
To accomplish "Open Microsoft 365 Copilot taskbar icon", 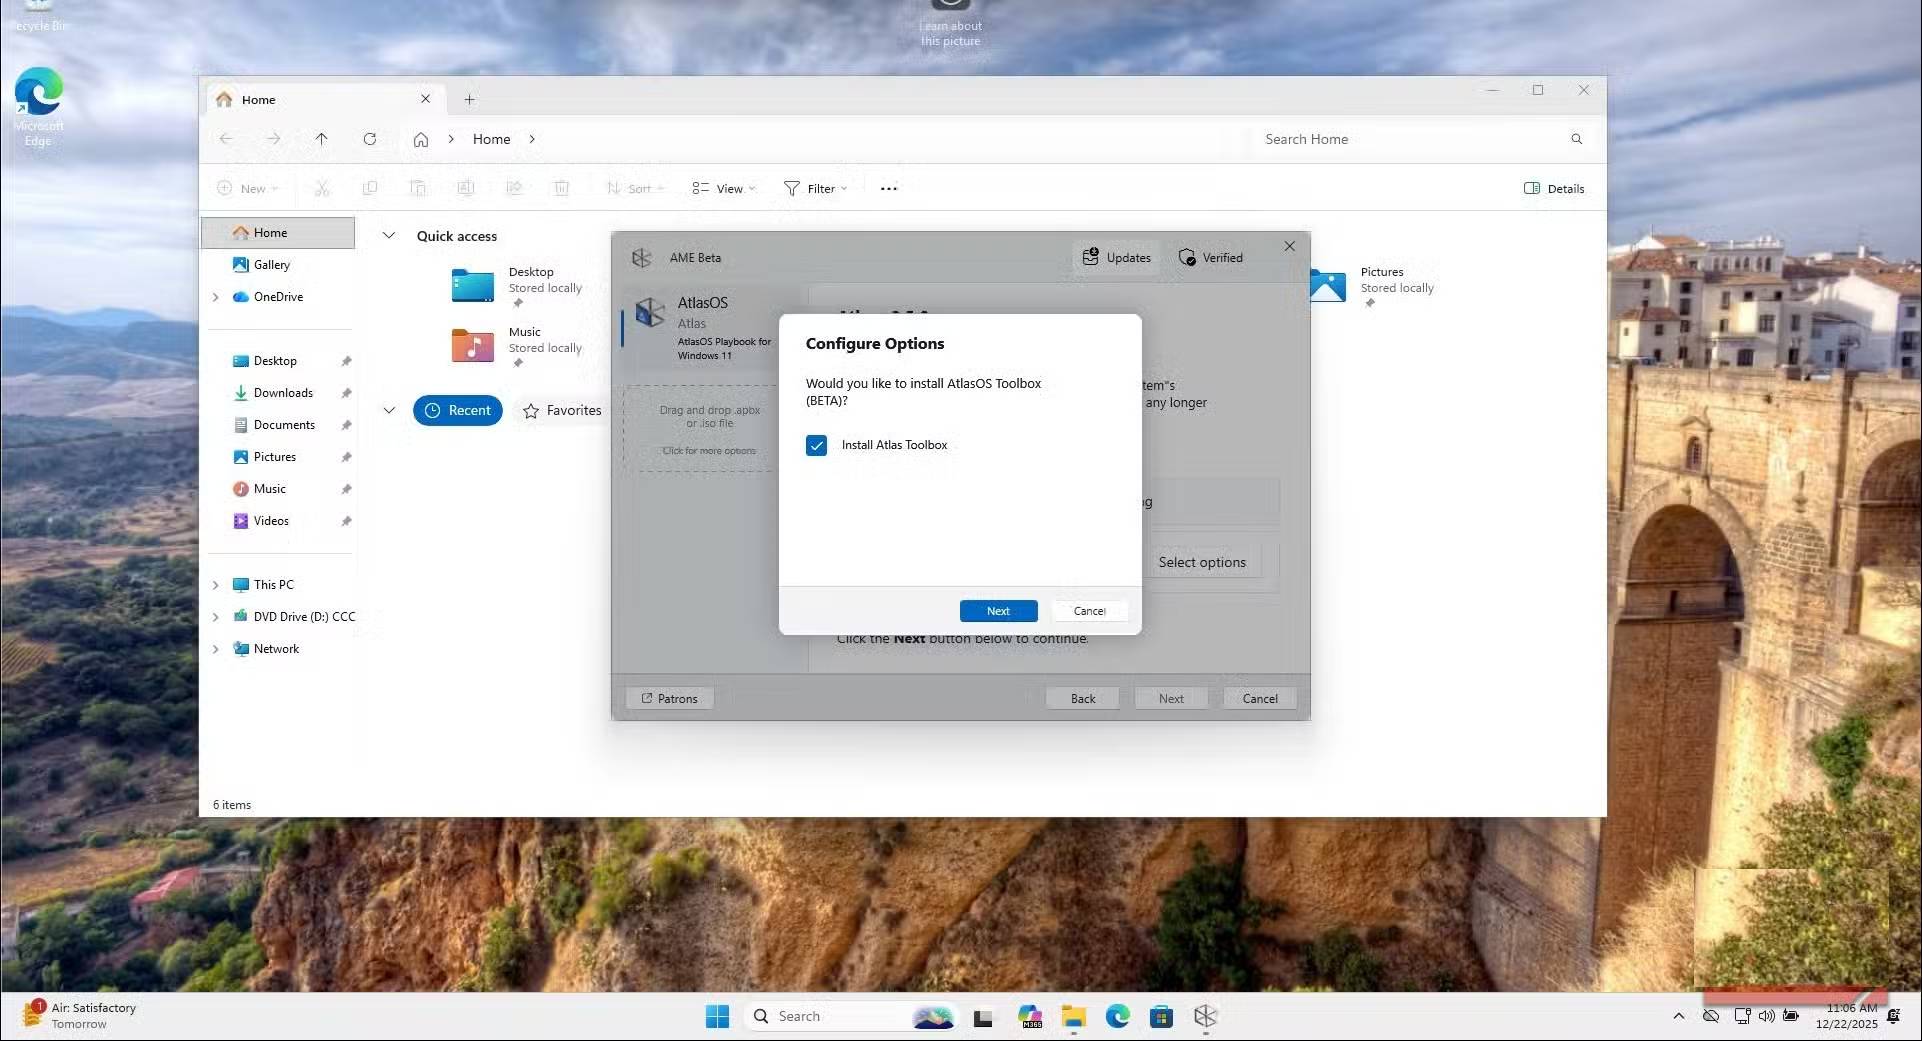I will [1030, 1016].
